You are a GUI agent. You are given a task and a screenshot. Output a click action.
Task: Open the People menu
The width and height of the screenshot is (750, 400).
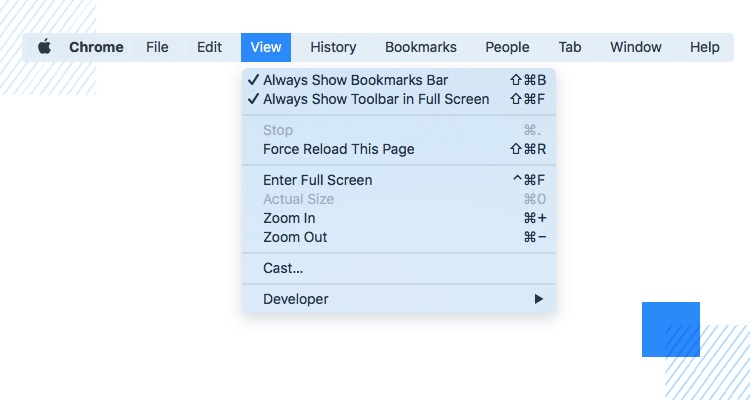pyautogui.click(x=507, y=47)
